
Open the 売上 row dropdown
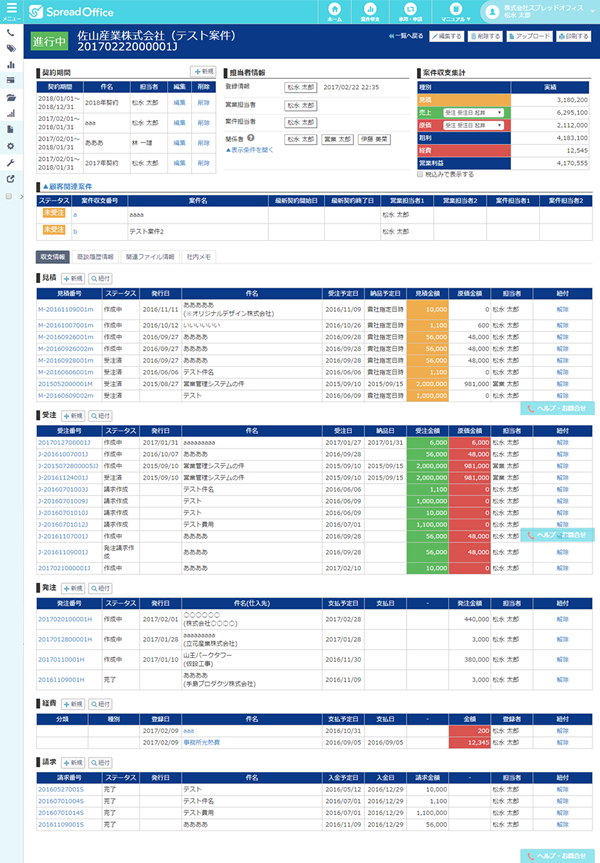click(473, 113)
